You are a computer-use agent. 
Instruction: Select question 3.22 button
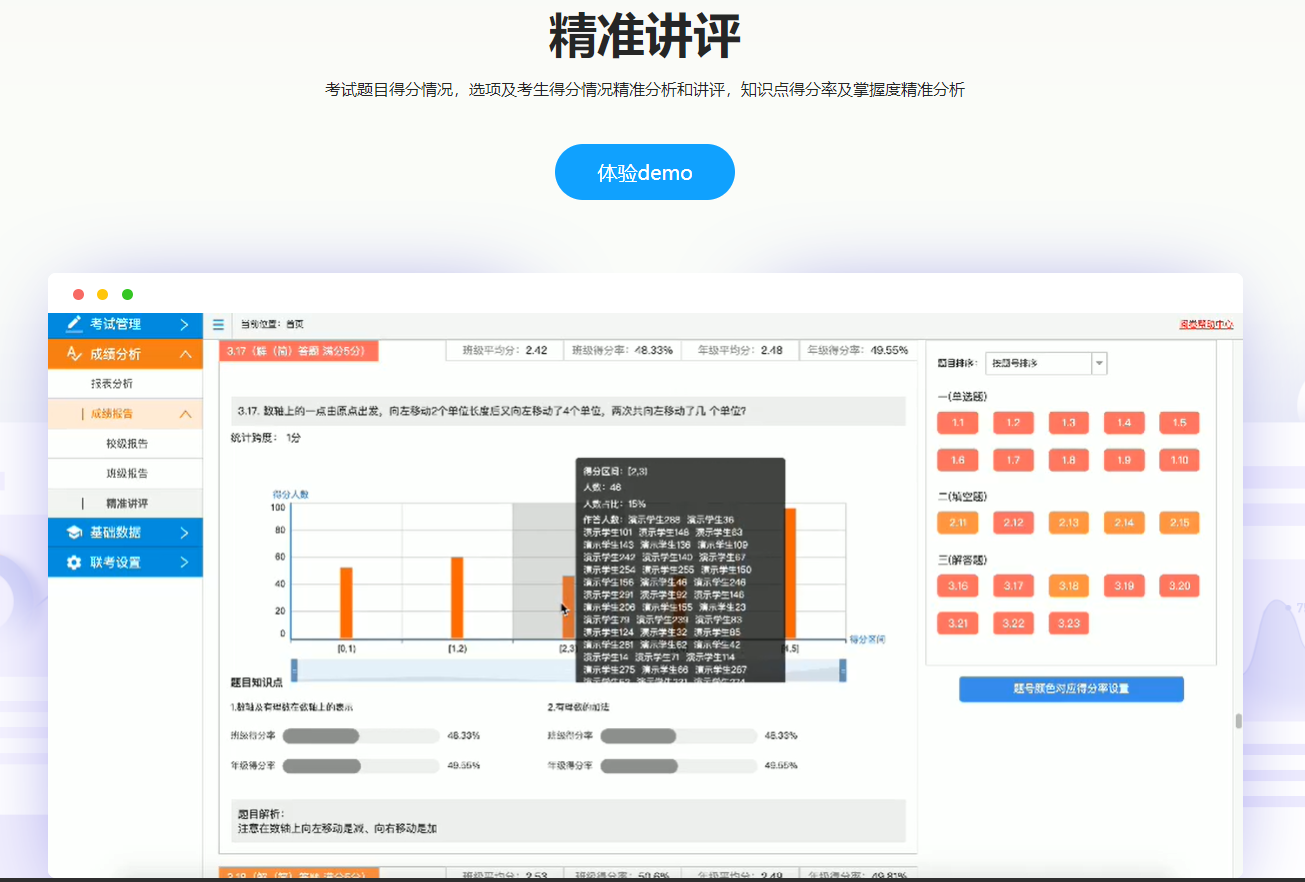[x=1013, y=623]
